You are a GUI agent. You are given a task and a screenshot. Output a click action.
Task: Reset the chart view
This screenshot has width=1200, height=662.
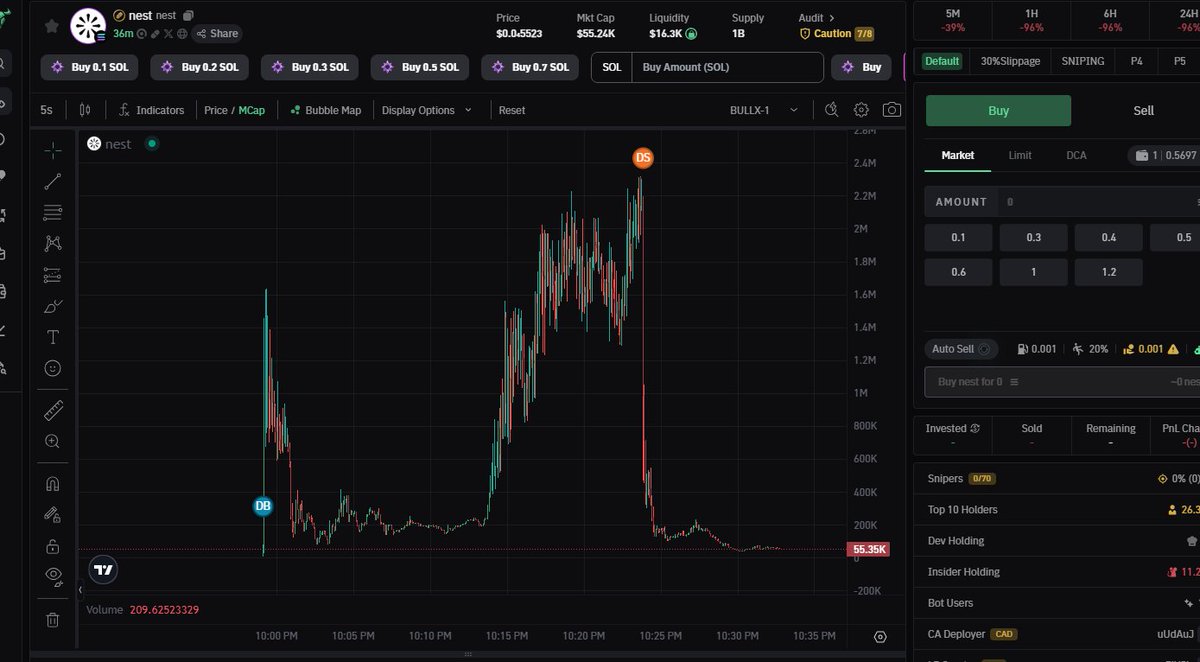(x=512, y=110)
